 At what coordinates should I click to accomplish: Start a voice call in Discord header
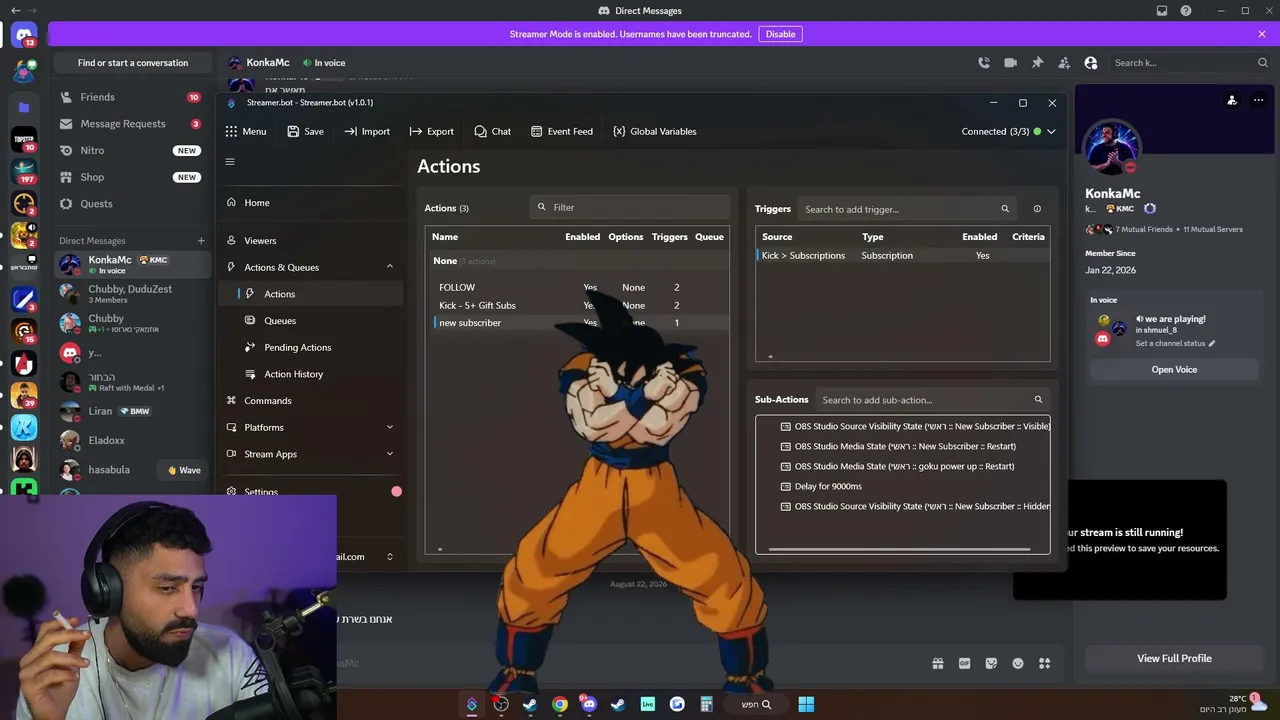click(x=984, y=63)
